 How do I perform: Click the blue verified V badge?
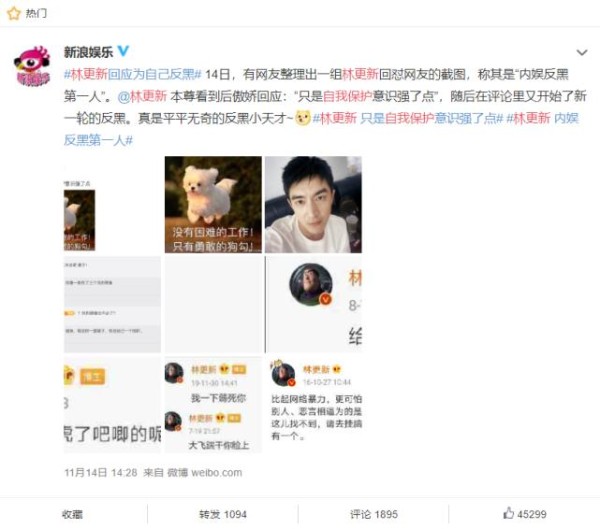123,51
